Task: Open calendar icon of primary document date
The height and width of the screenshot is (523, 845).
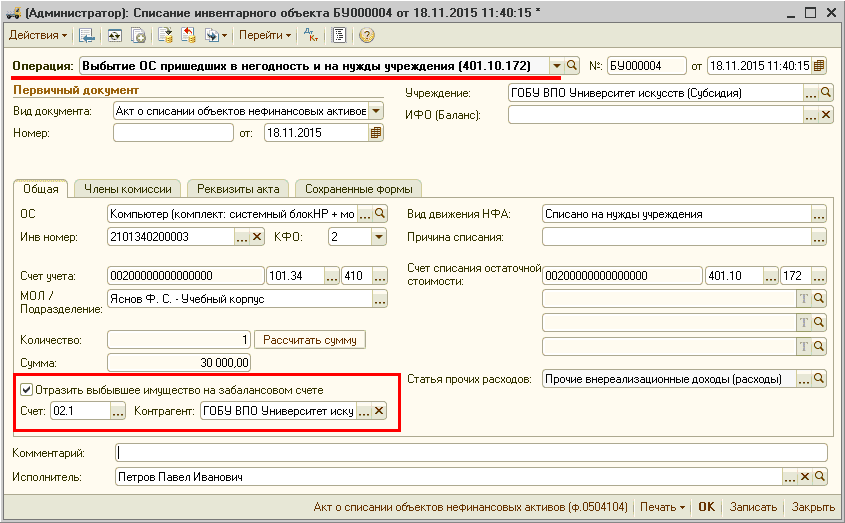Action: pyautogui.click(x=376, y=133)
